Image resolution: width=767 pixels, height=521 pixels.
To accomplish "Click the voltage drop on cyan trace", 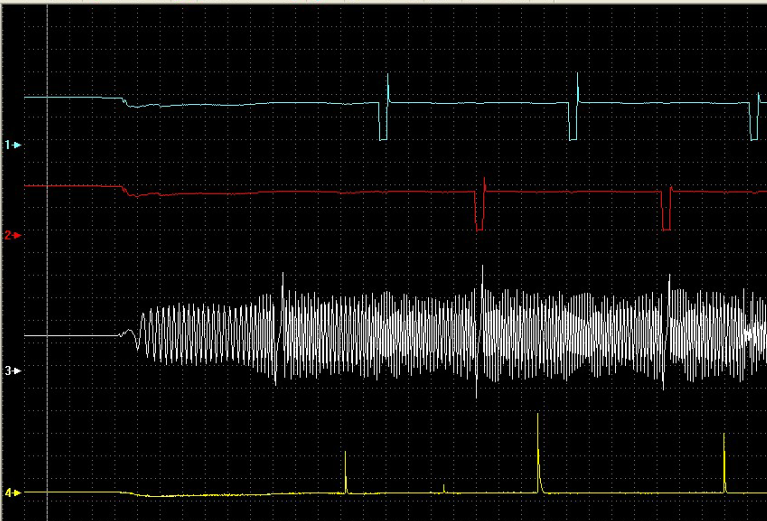I will click(123, 101).
